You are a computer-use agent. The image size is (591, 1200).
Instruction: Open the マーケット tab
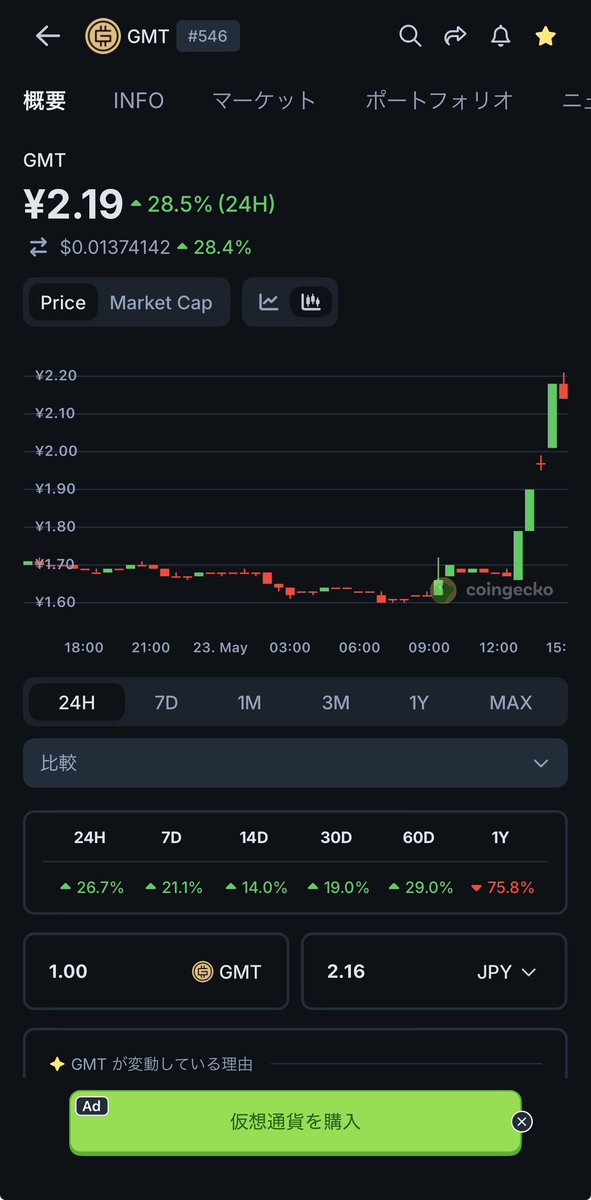[264, 100]
